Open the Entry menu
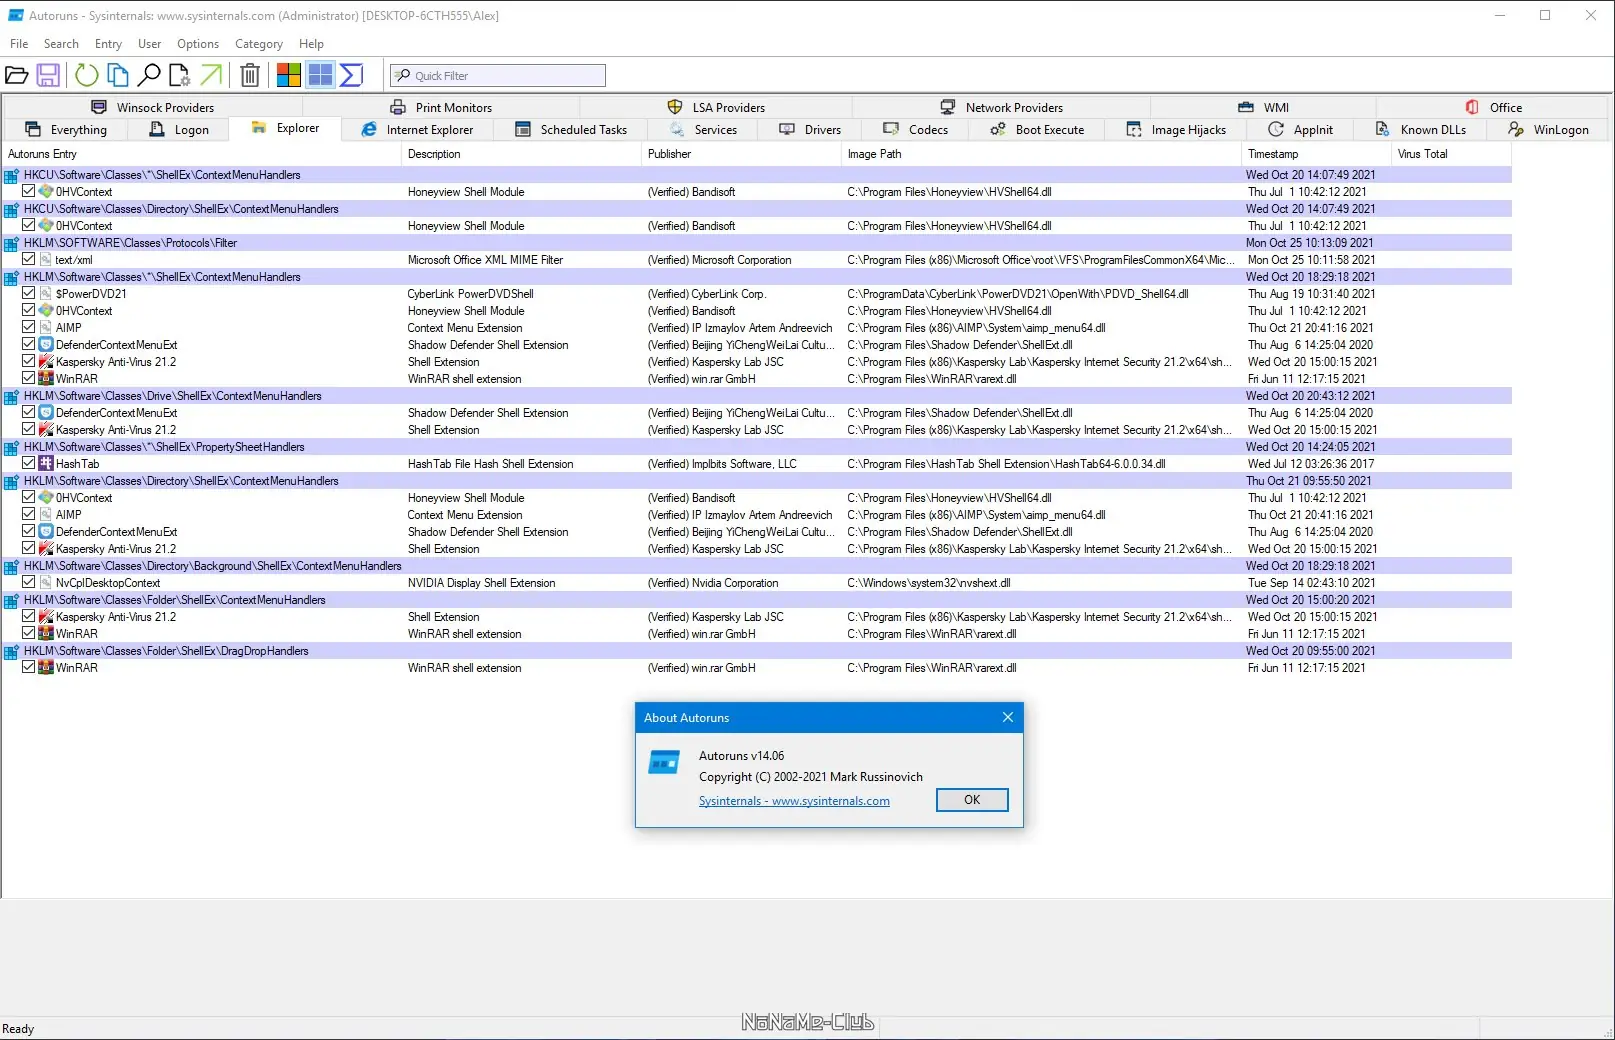 point(108,44)
